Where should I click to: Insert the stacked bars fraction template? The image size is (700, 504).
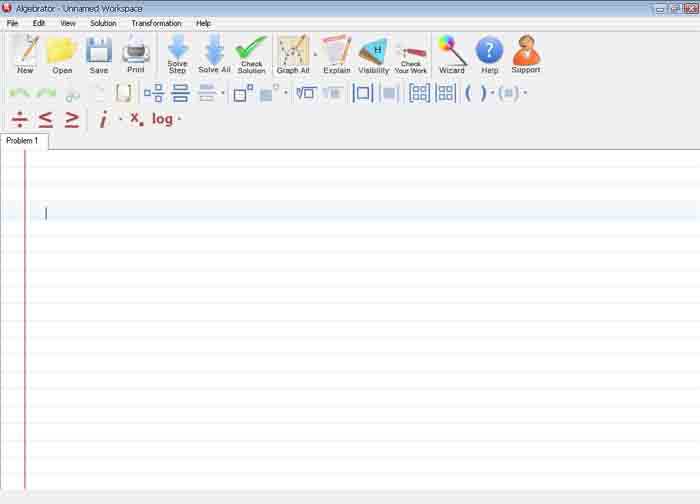(180, 93)
